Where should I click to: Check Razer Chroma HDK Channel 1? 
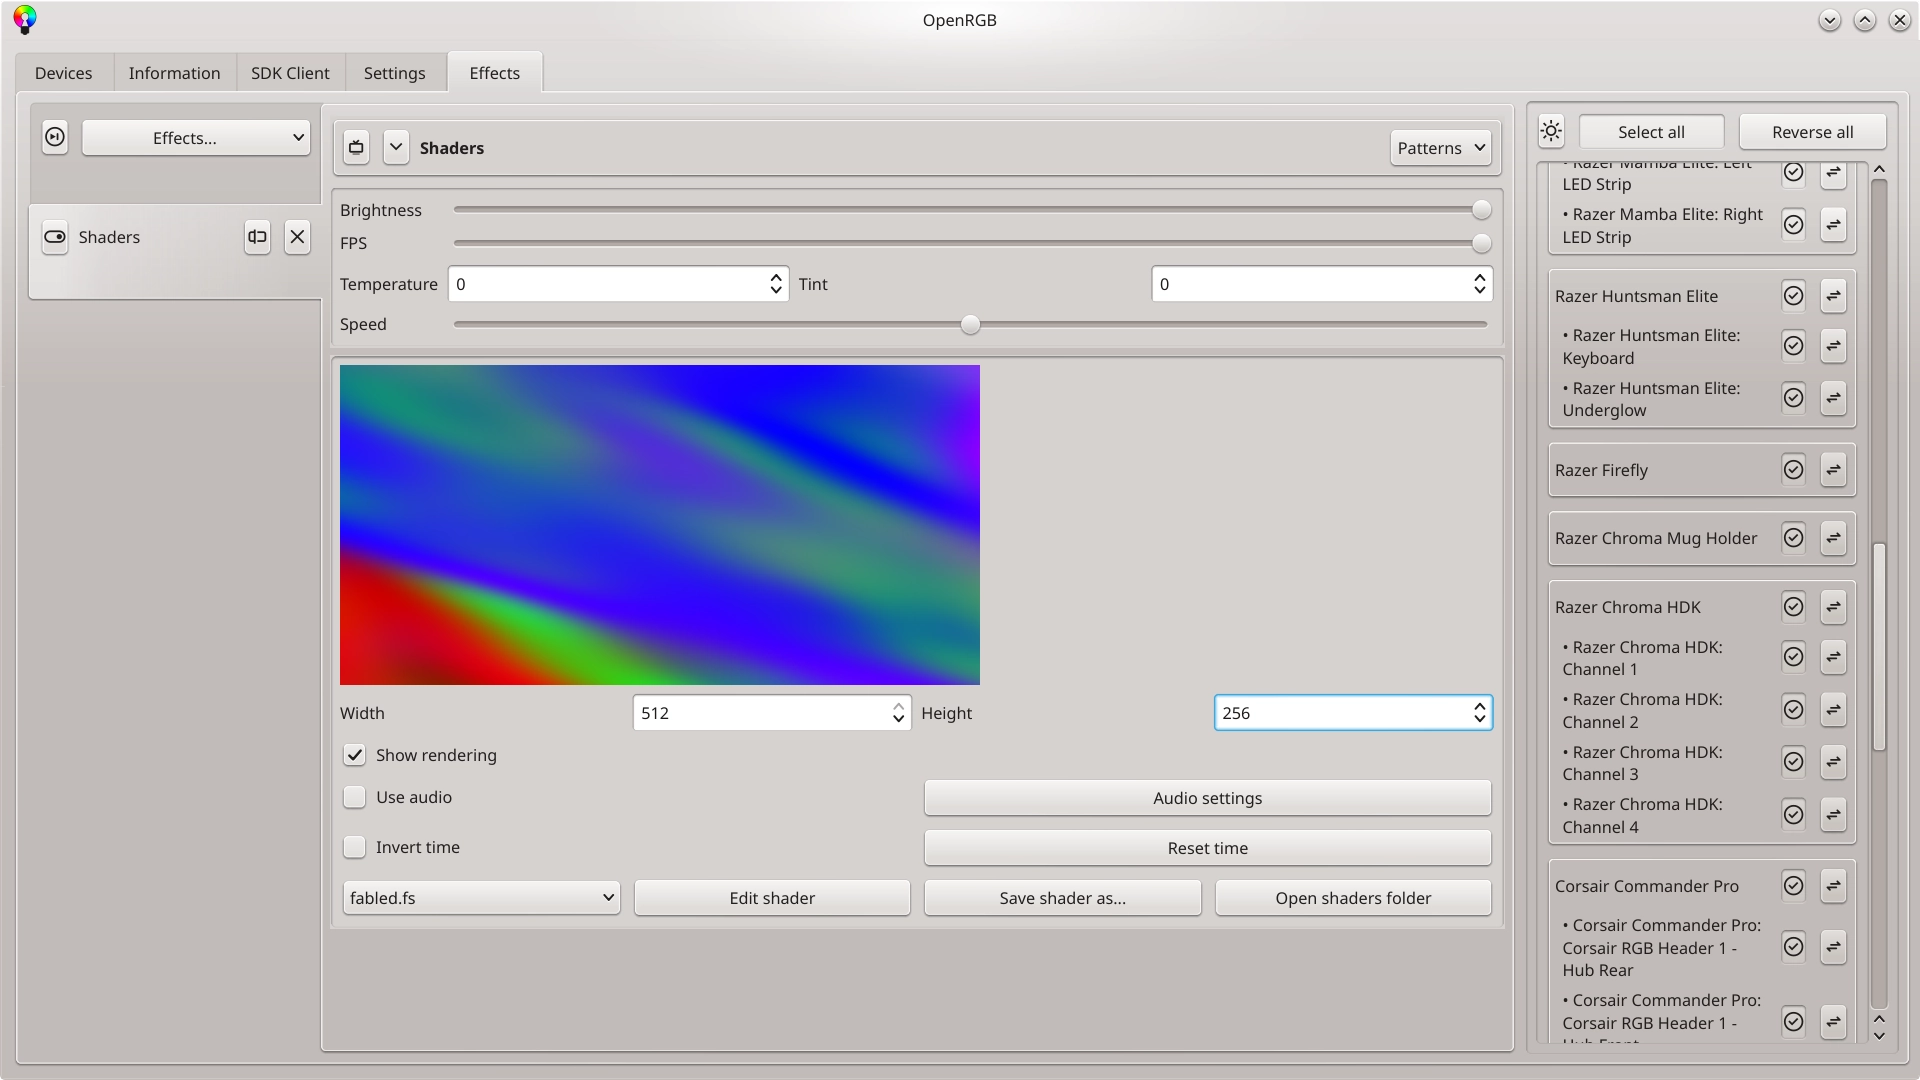[x=1794, y=657]
